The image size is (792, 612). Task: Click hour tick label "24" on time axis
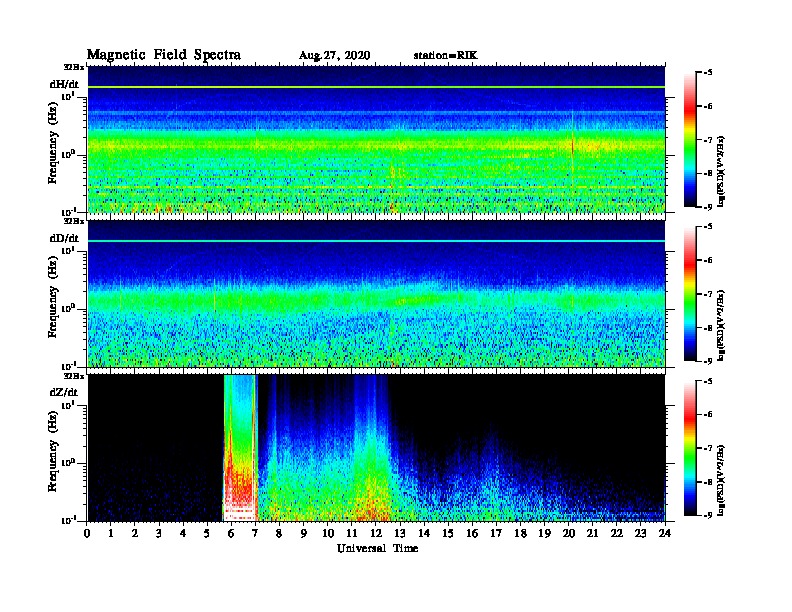[665, 533]
